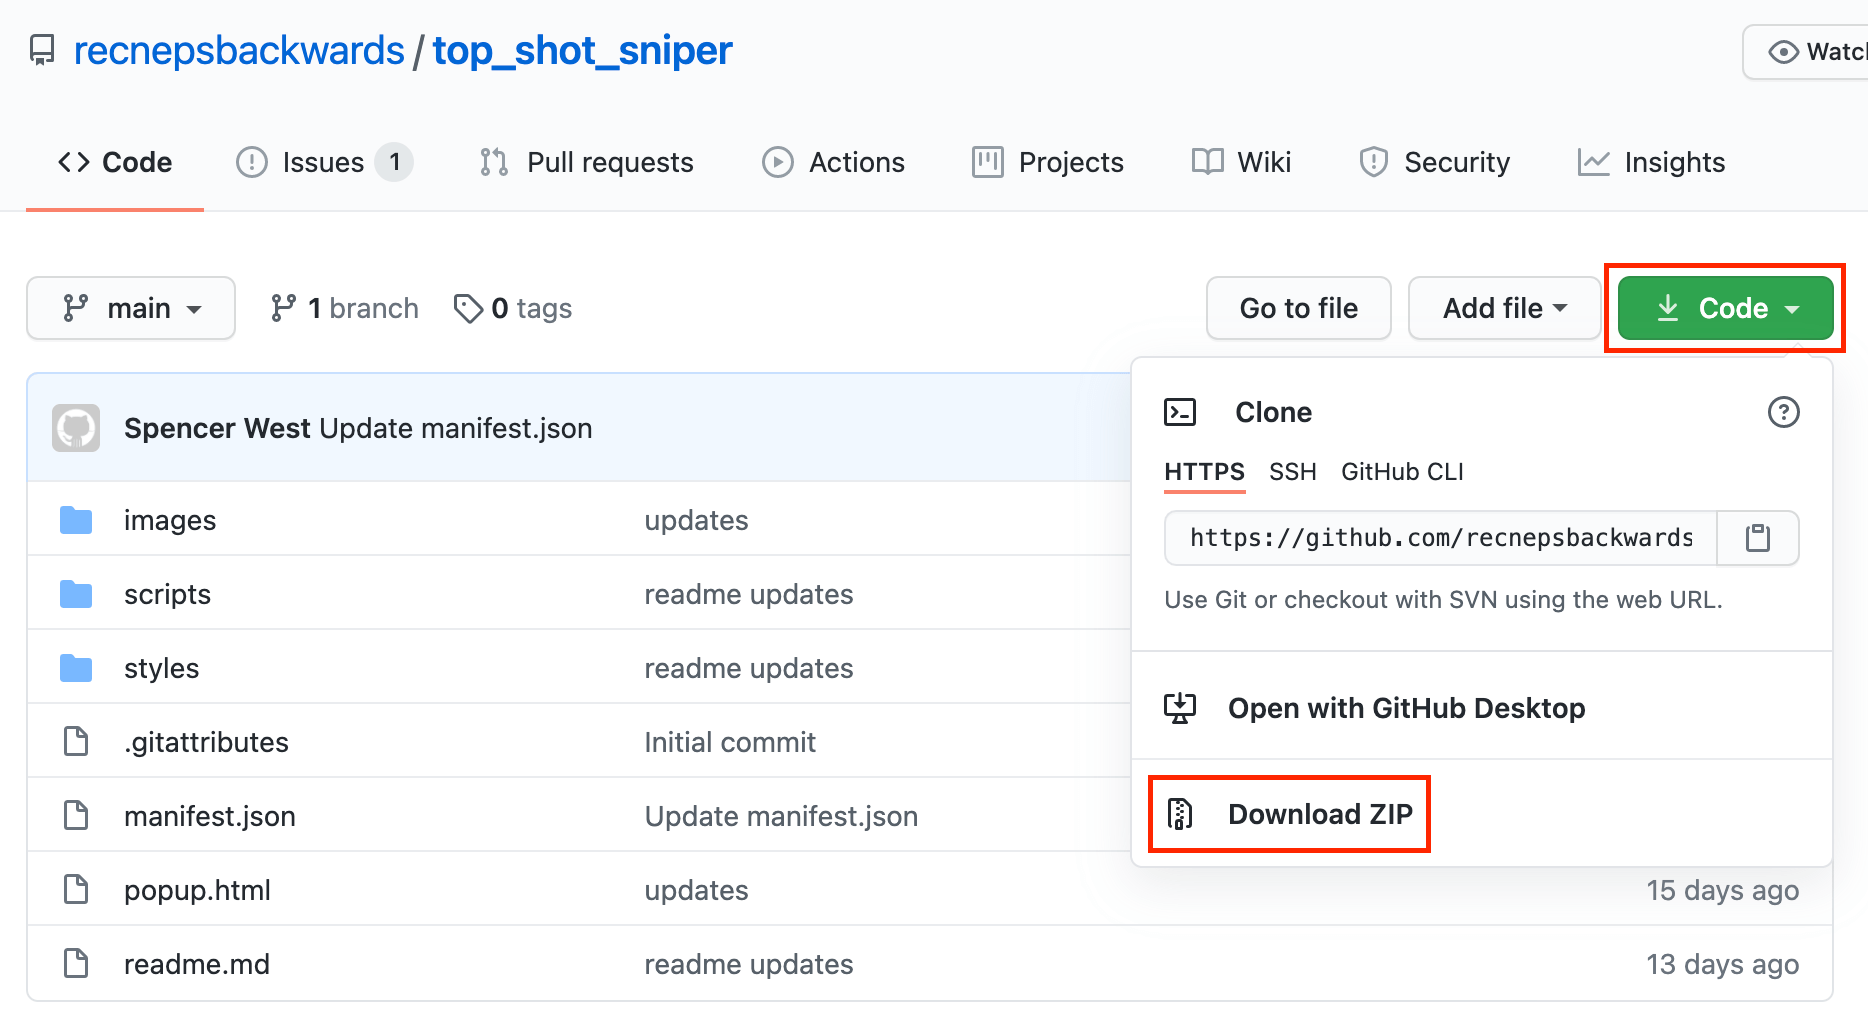Click the styles folder icon
This screenshot has width=1868, height=1026.
click(76, 668)
